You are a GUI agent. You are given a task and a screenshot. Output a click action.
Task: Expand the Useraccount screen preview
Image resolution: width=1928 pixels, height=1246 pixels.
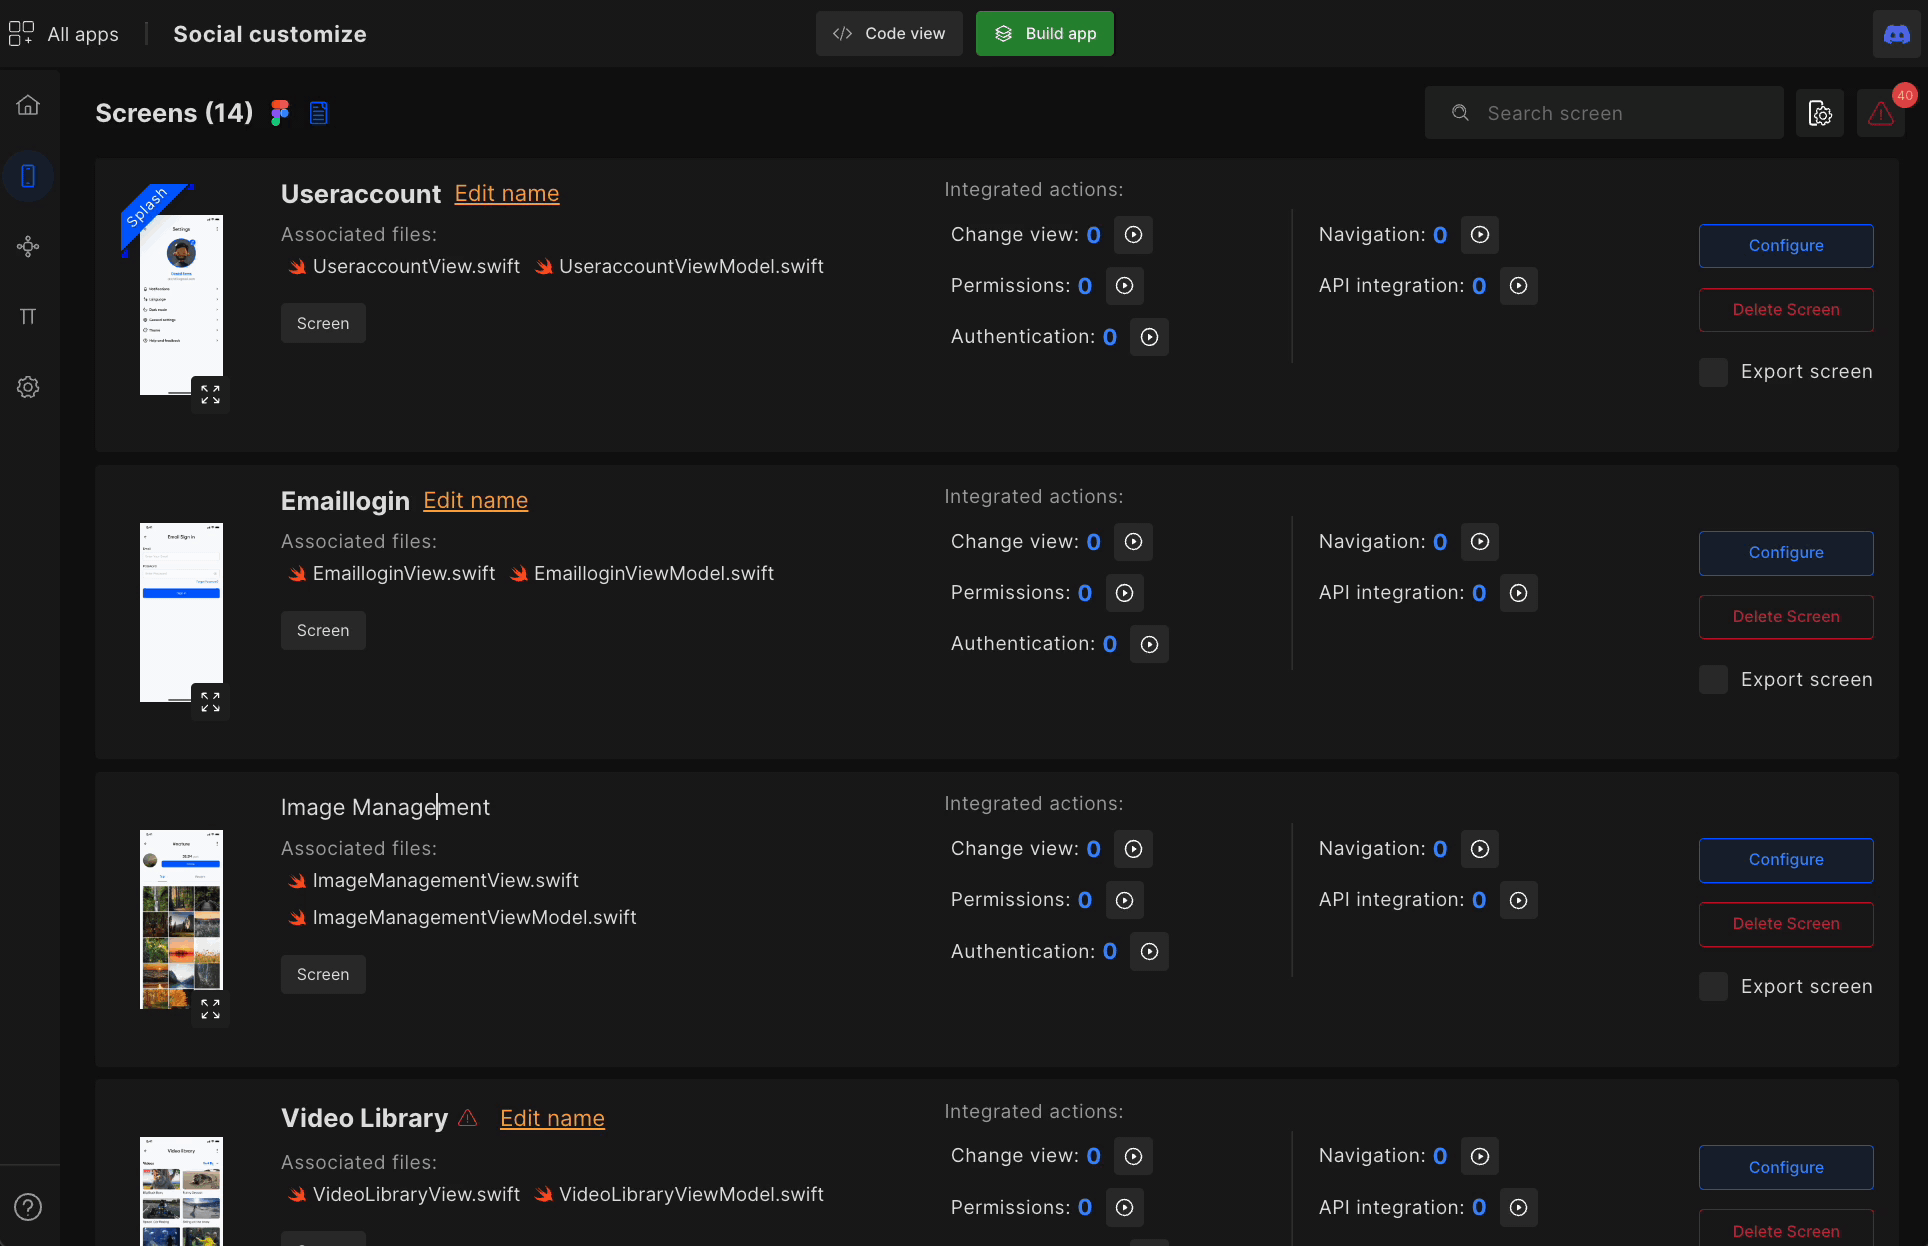coord(210,394)
